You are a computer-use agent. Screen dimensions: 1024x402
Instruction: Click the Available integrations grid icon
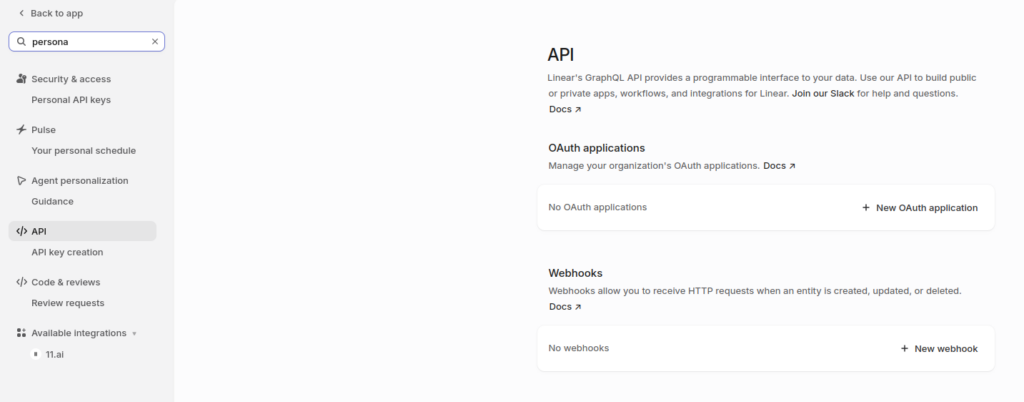click(x=22, y=333)
